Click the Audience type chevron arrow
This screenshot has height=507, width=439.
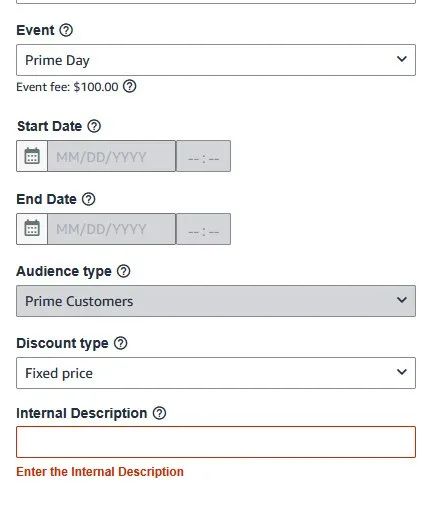pos(402,300)
